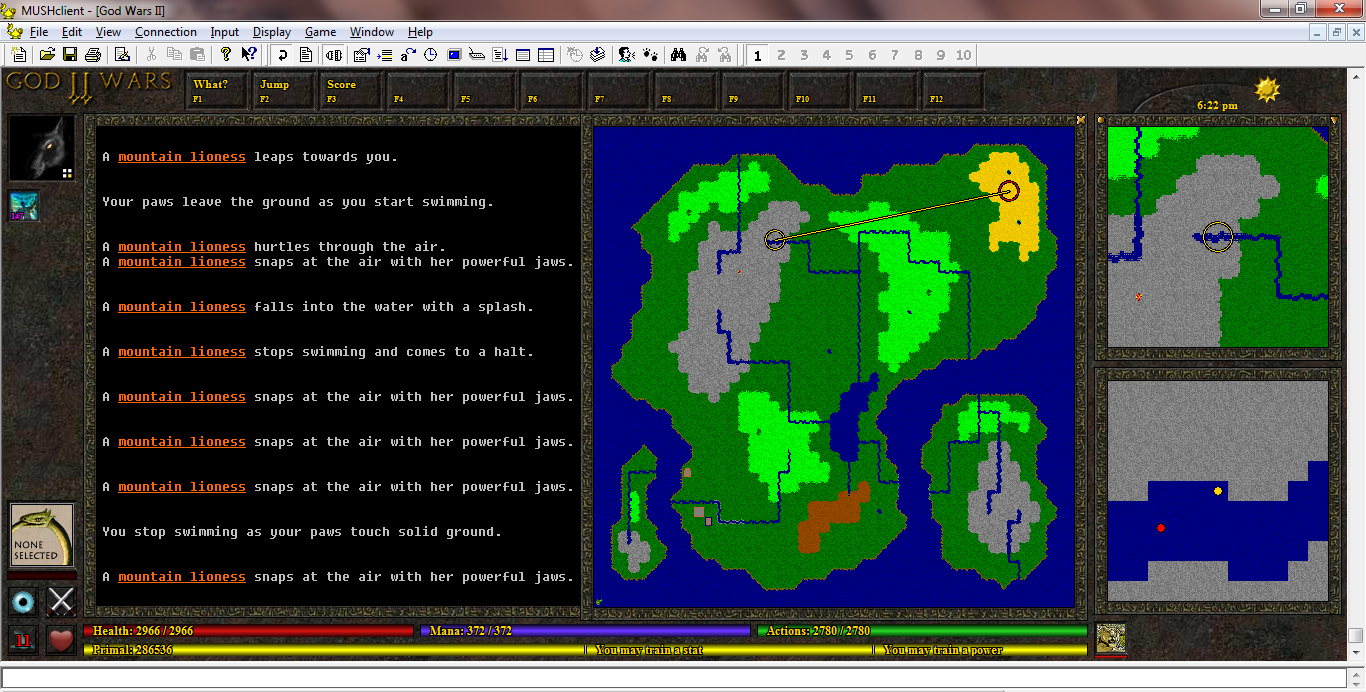Click the Reload script file icon
The image size is (1366, 692).
click(597, 55)
